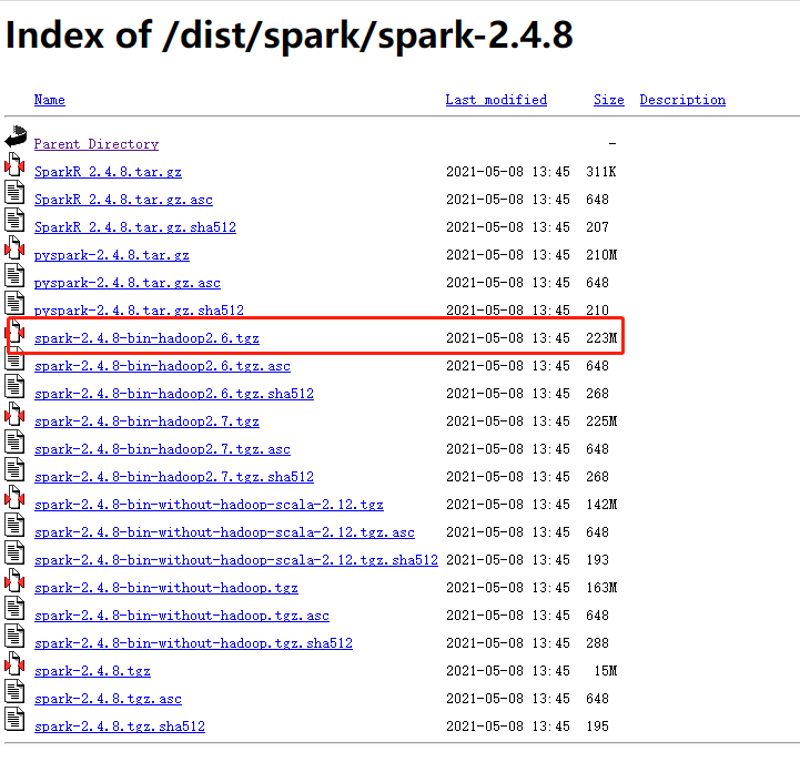The height and width of the screenshot is (772, 800).
Task: Click document icon beside without-hadoop-scala-2.12.tgz.sha512
Action: tap(15, 553)
